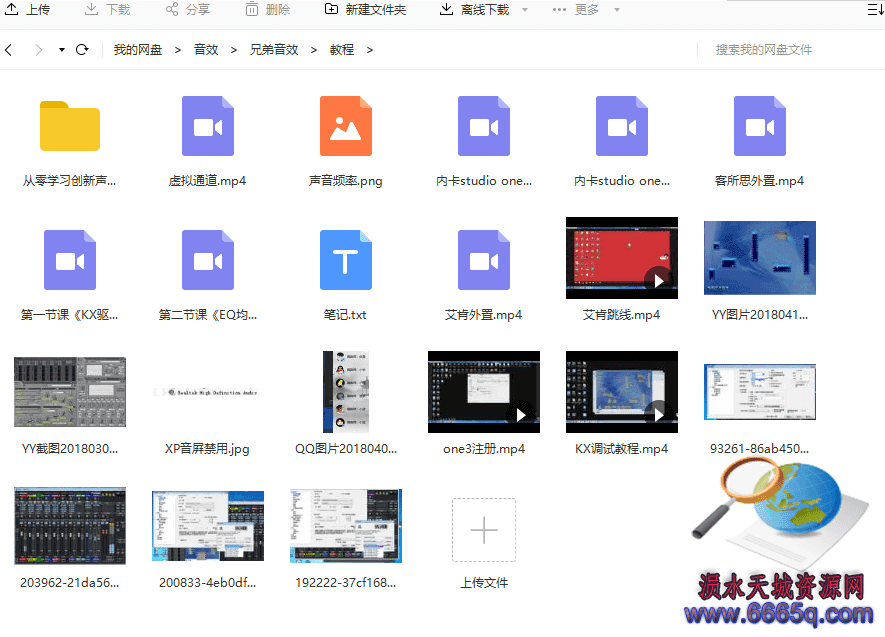Navigate to 我的网盘 breadcrumb
This screenshot has width=885, height=637.
pos(138,50)
